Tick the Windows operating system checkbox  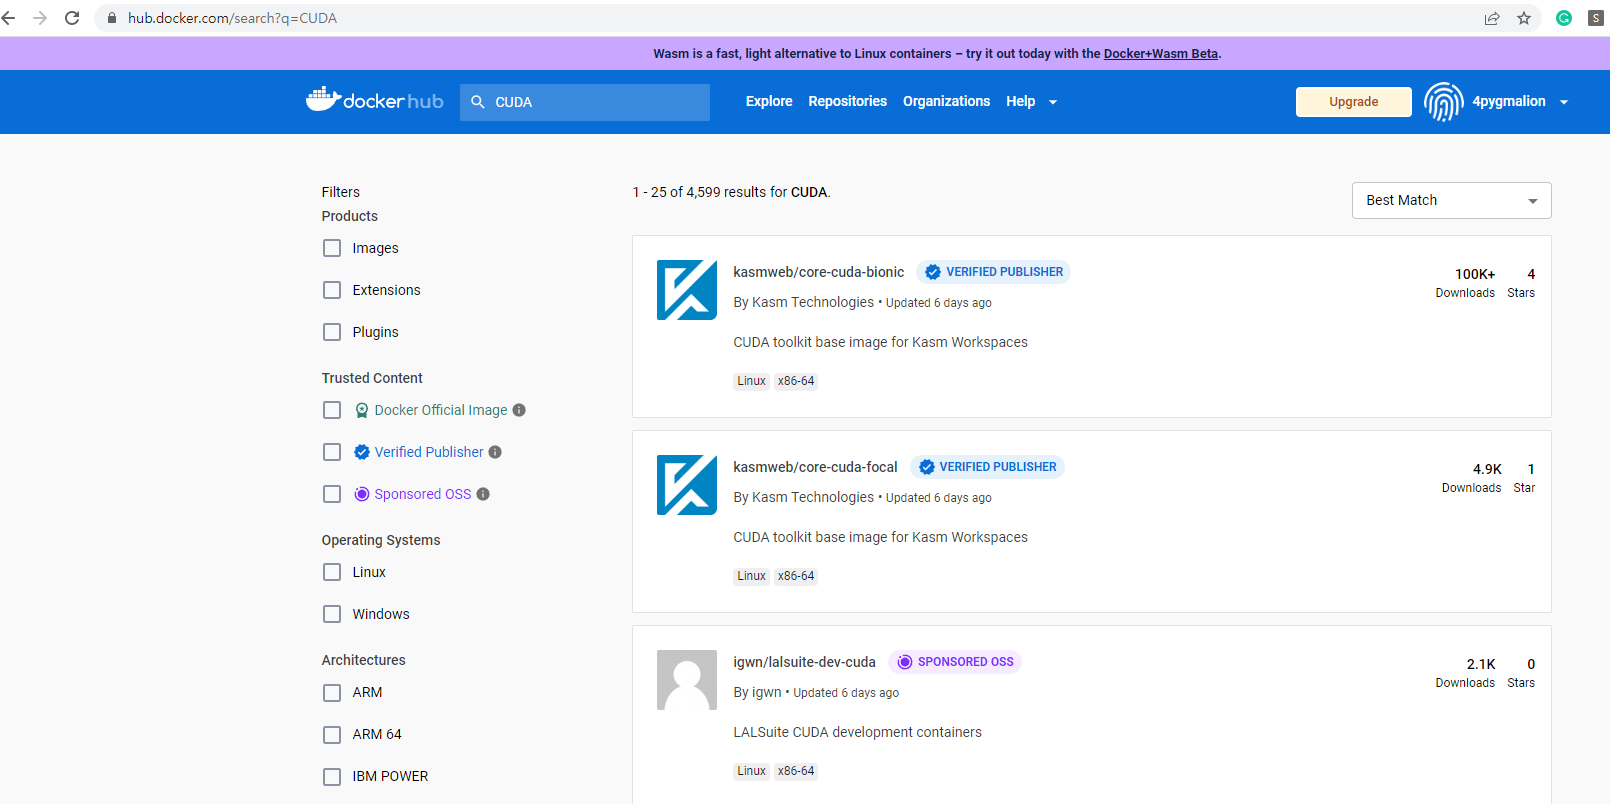click(332, 614)
